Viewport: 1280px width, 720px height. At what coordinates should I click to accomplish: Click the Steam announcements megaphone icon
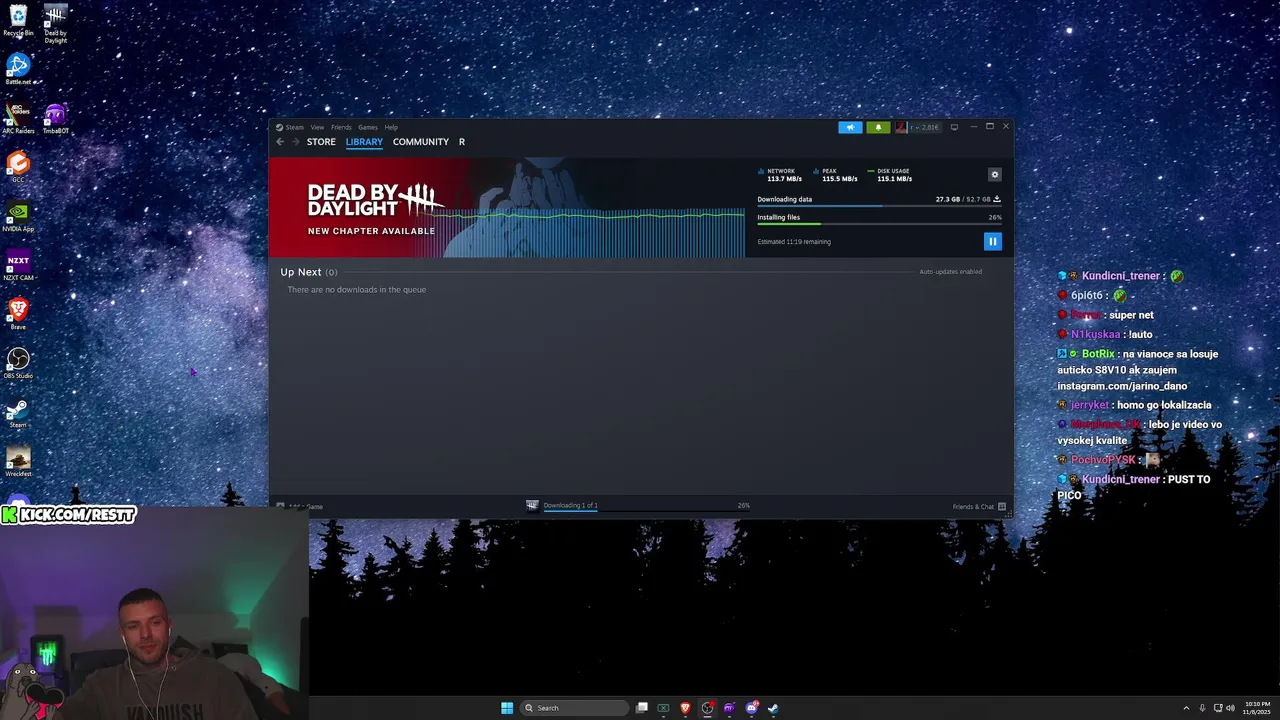coord(850,127)
